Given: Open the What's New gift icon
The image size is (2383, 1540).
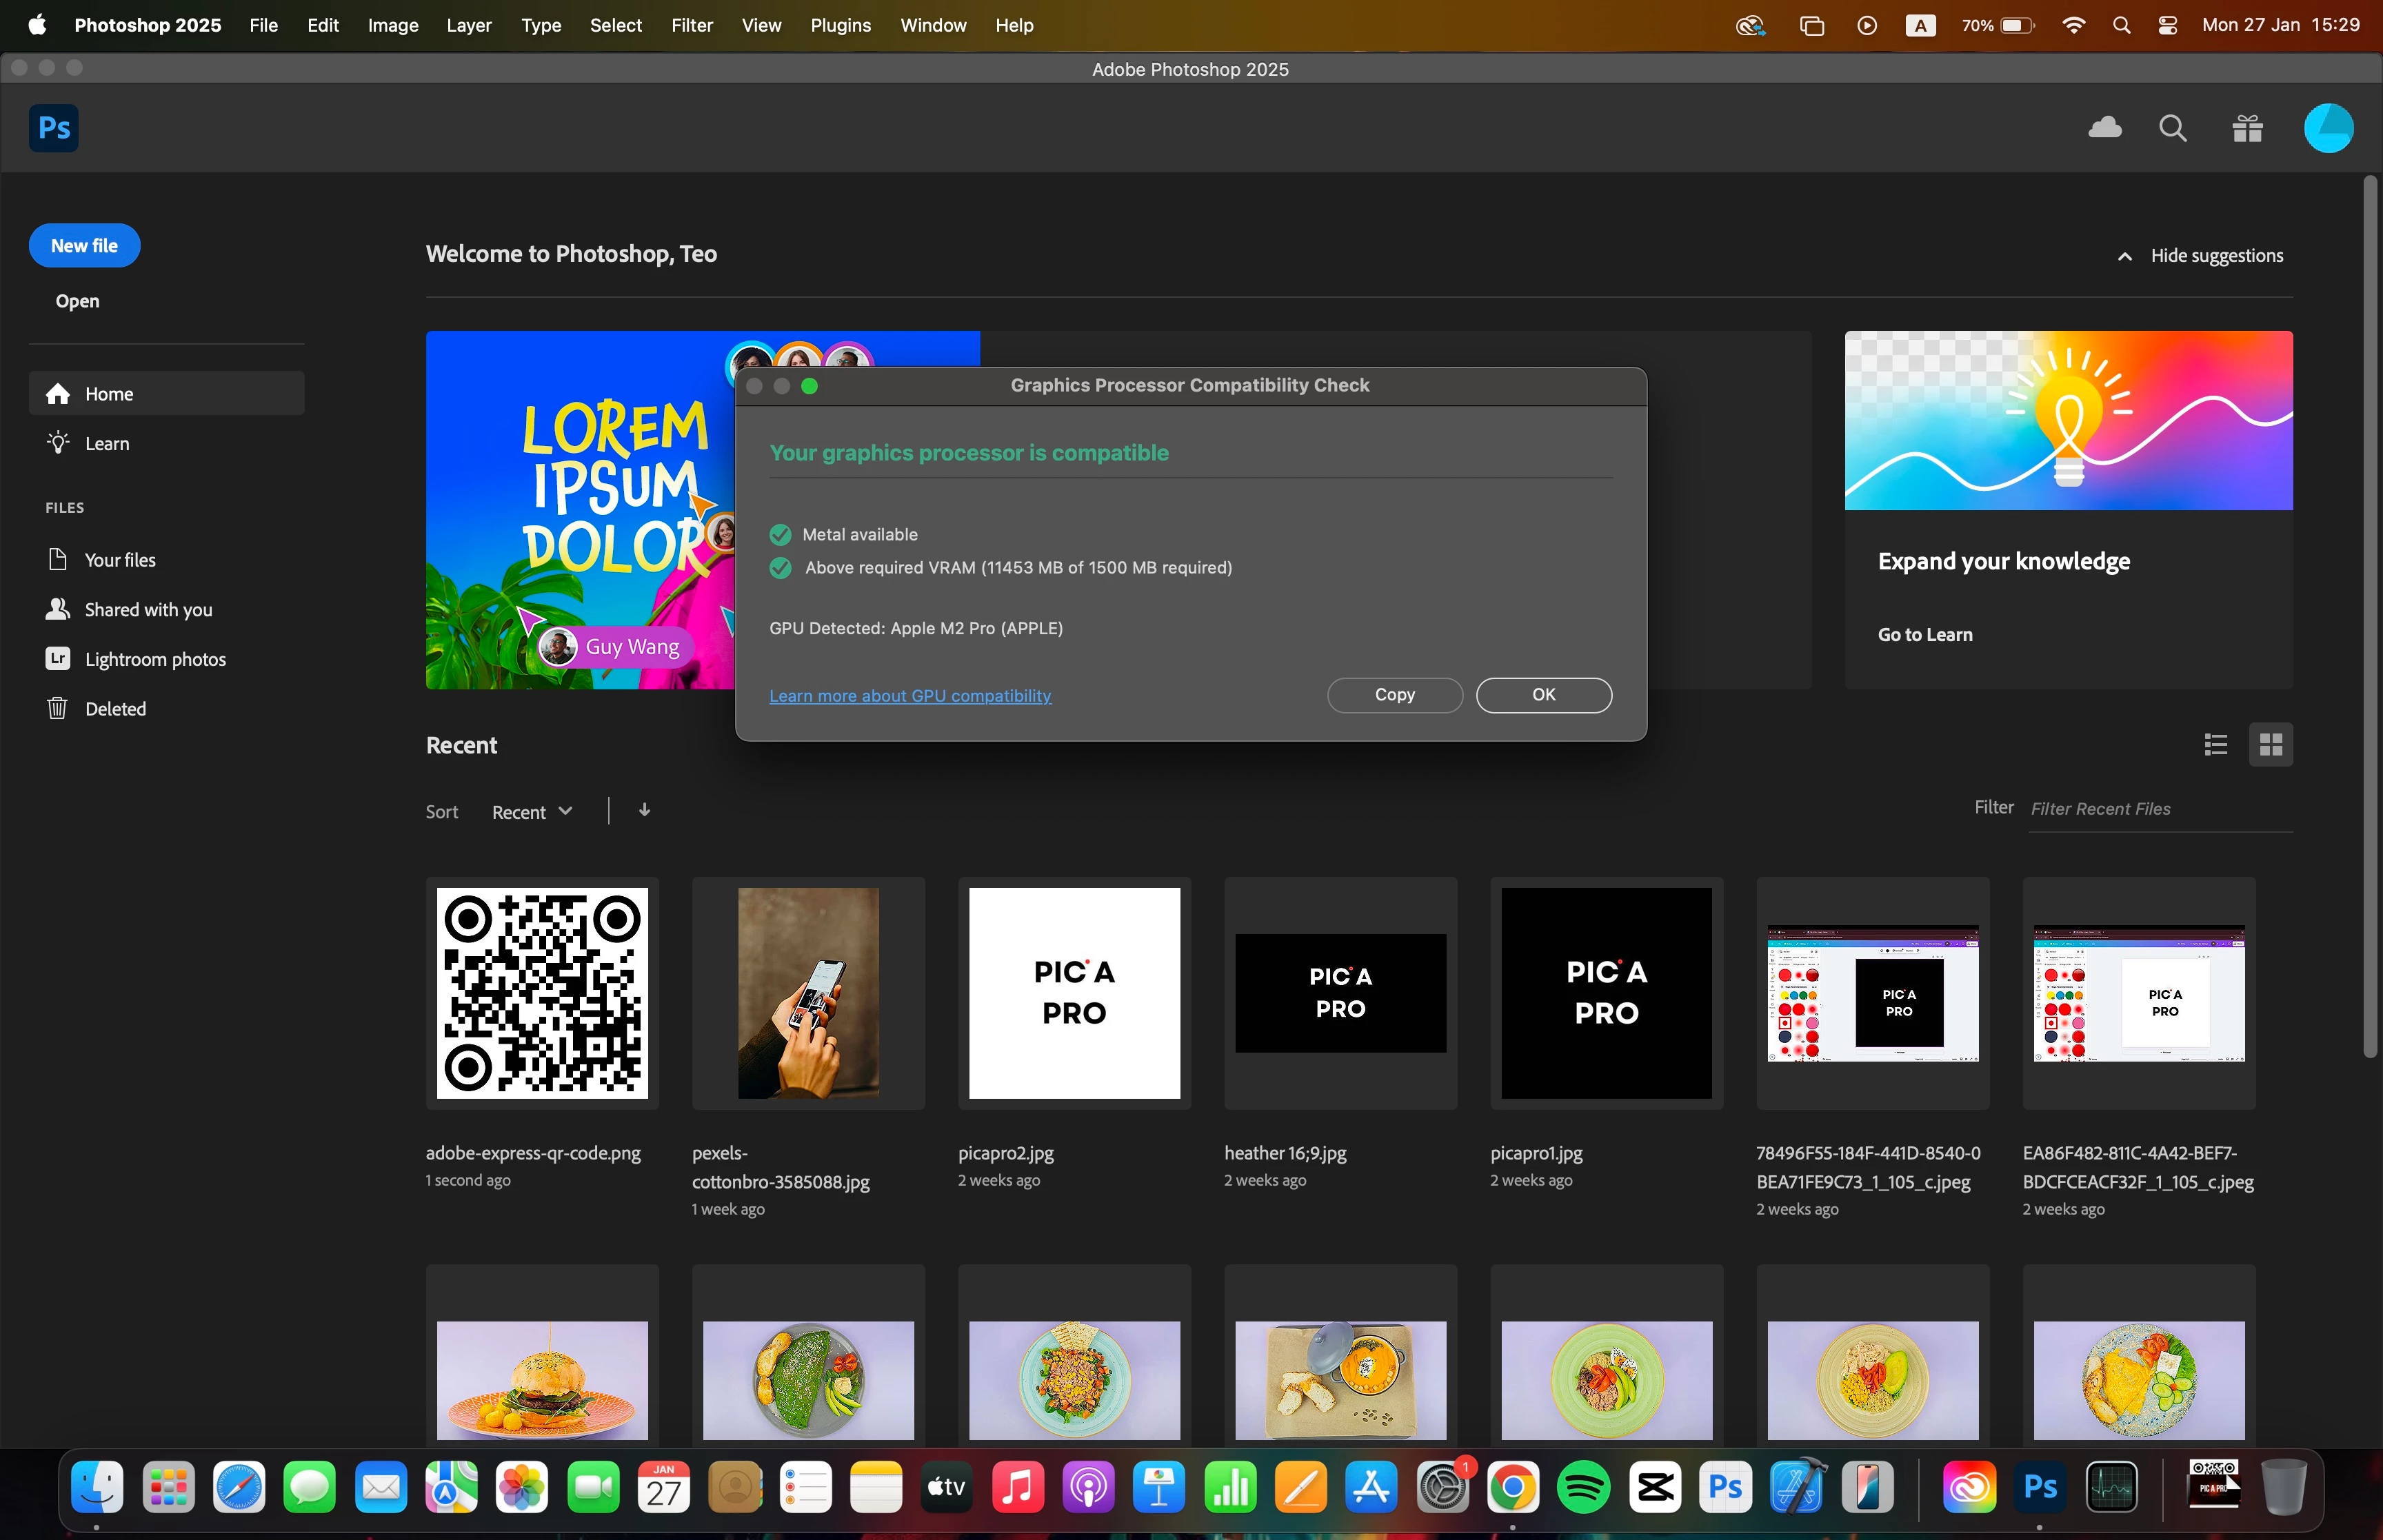Looking at the screenshot, I should [2247, 128].
